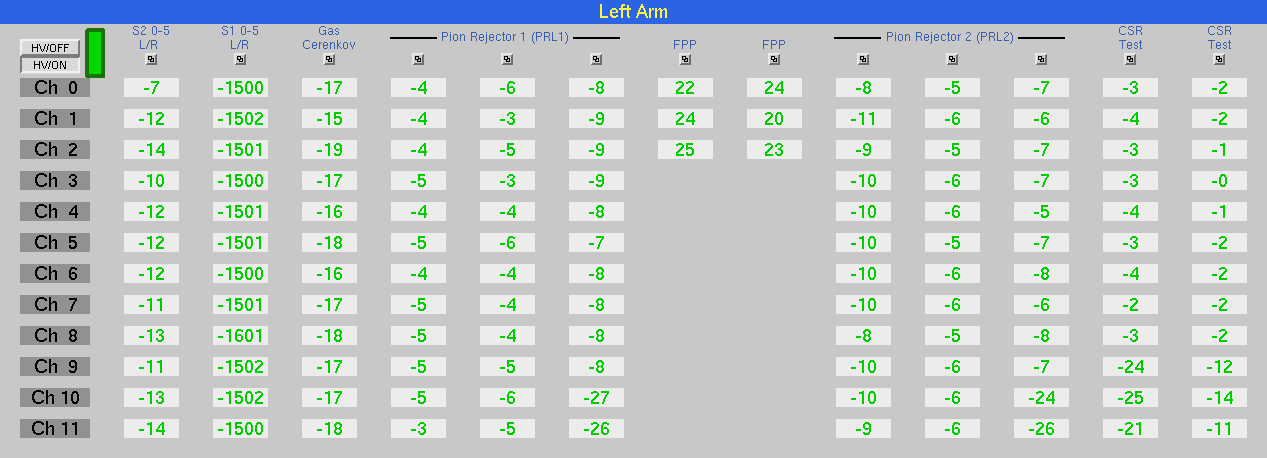Image resolution: width=1267 pixels, height=458 pixels.
Task: Click S2 value -10 in Ch 3 row
Action: [151, 181]
